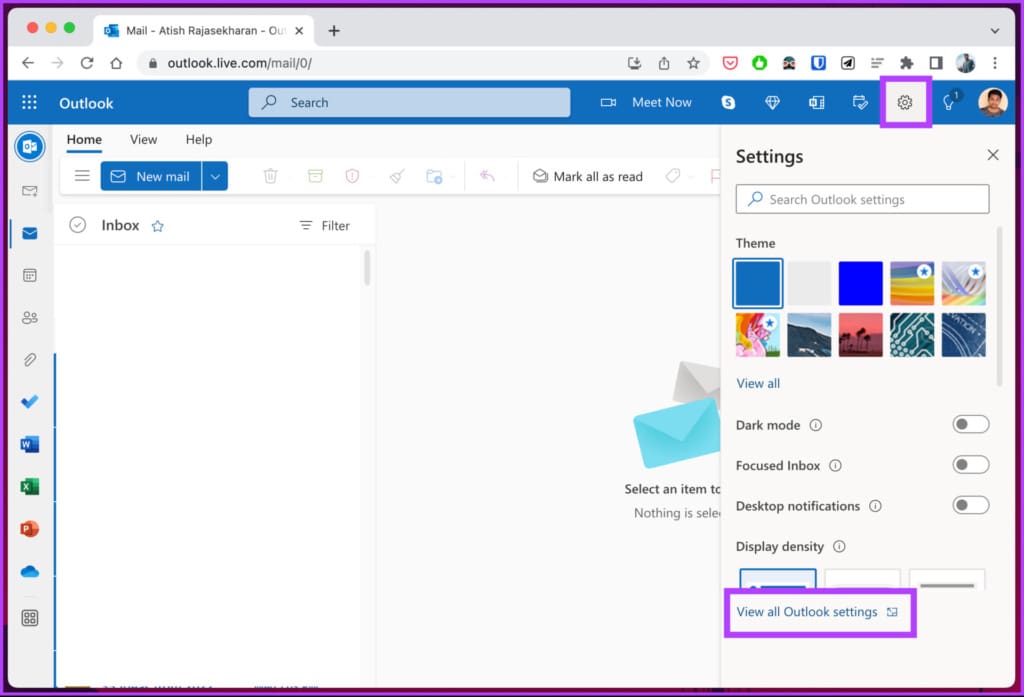Screen dimensions: 1024x697
Task: Select the default blue theme swatch
Action: pyautogui.click(x=757, y=284)
